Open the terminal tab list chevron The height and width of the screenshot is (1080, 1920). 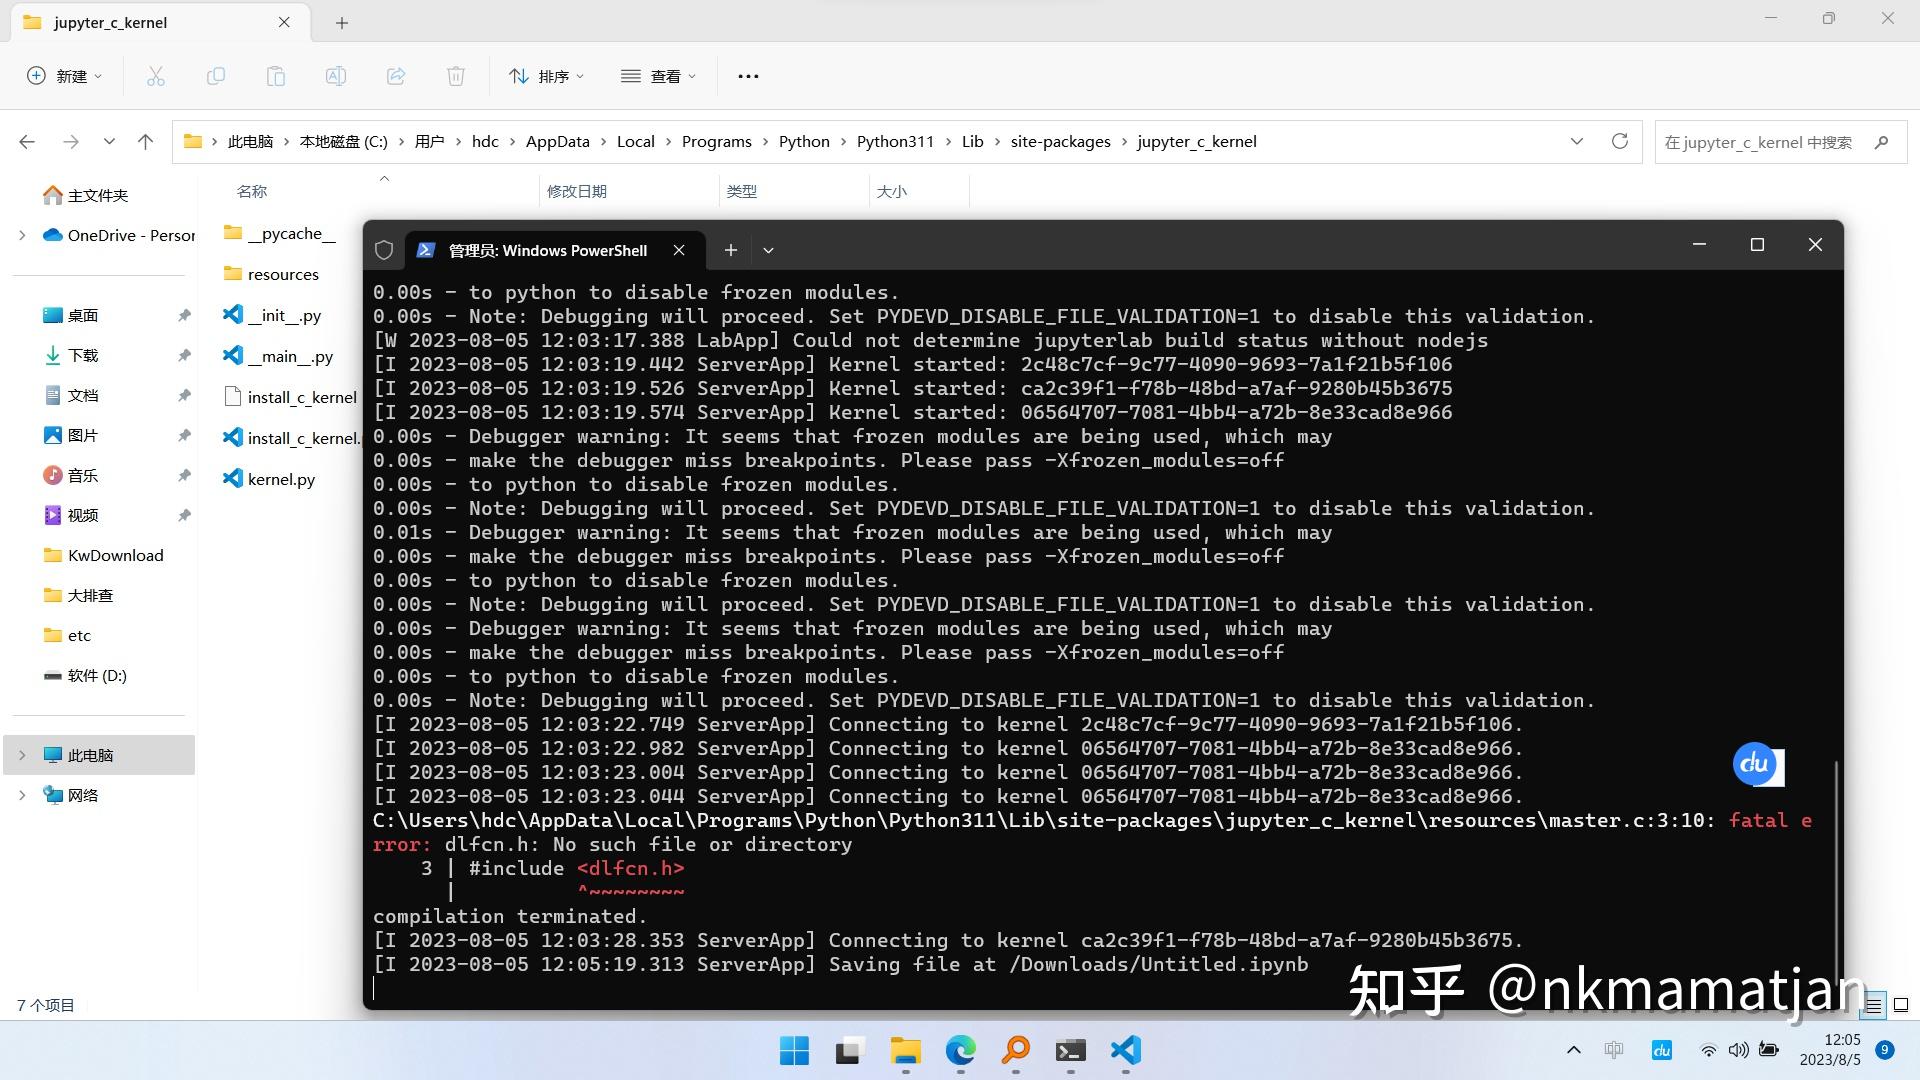pyautogui.click(x=768, y=250)
